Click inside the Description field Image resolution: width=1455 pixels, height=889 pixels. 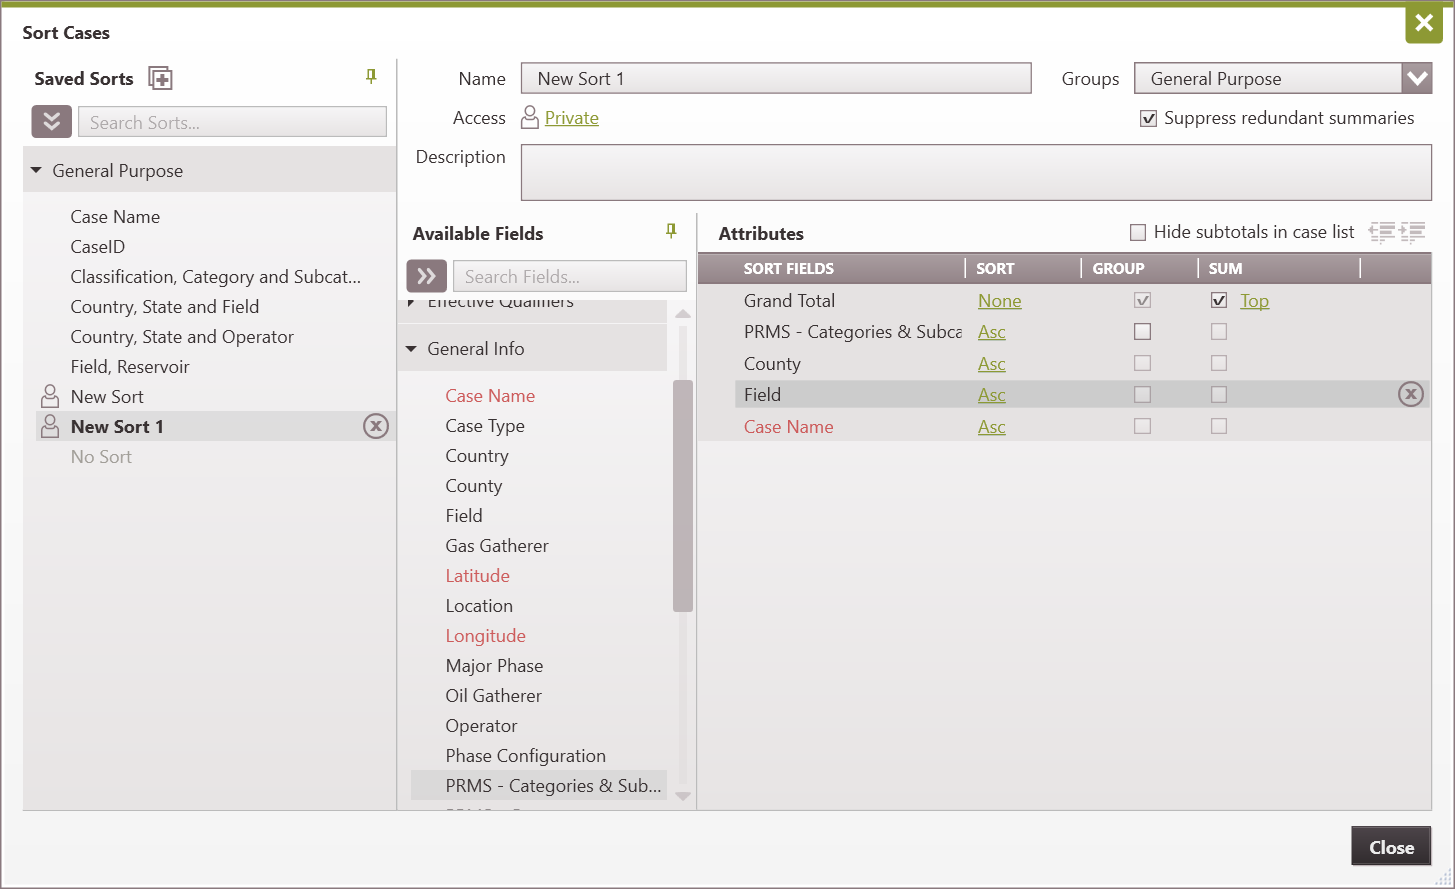975,172
